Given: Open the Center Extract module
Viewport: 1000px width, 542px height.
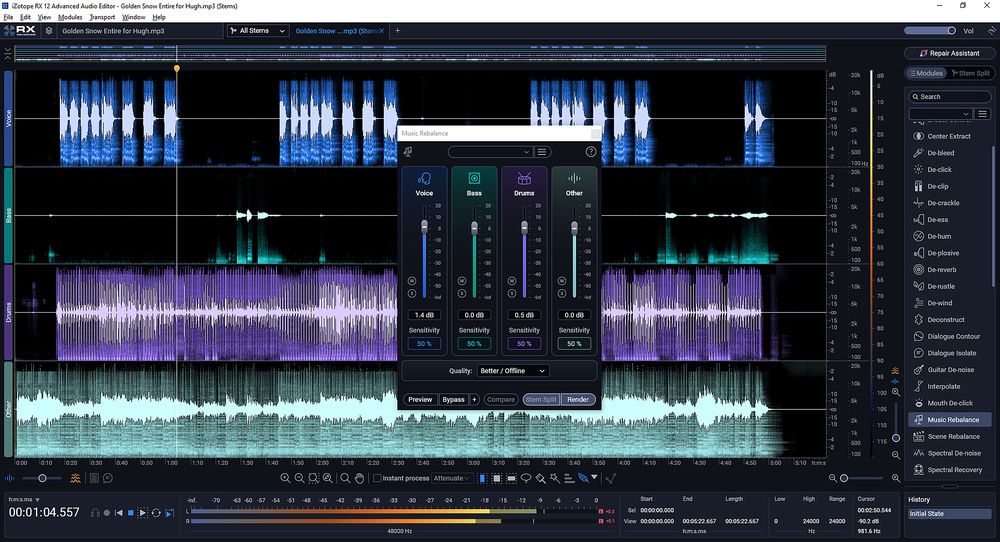Looking at the screenshot, I should [949, 136].
